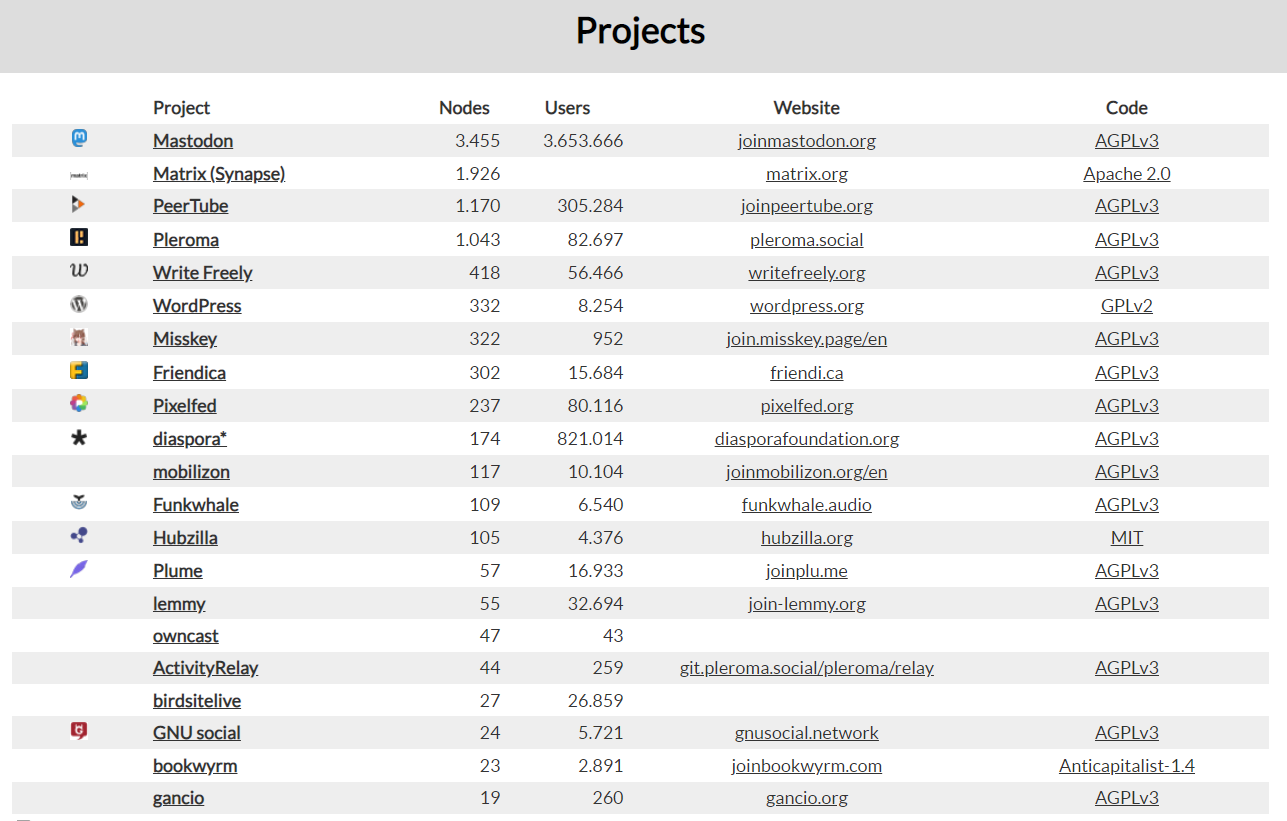
Task: Click the Hubzilla logo icon
Action: [x=79, y=536]
